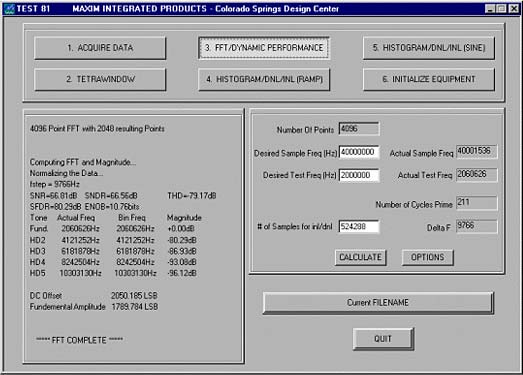Click the Fund. tone row label
Screen dimensions: 523x375
pos(39,229)
